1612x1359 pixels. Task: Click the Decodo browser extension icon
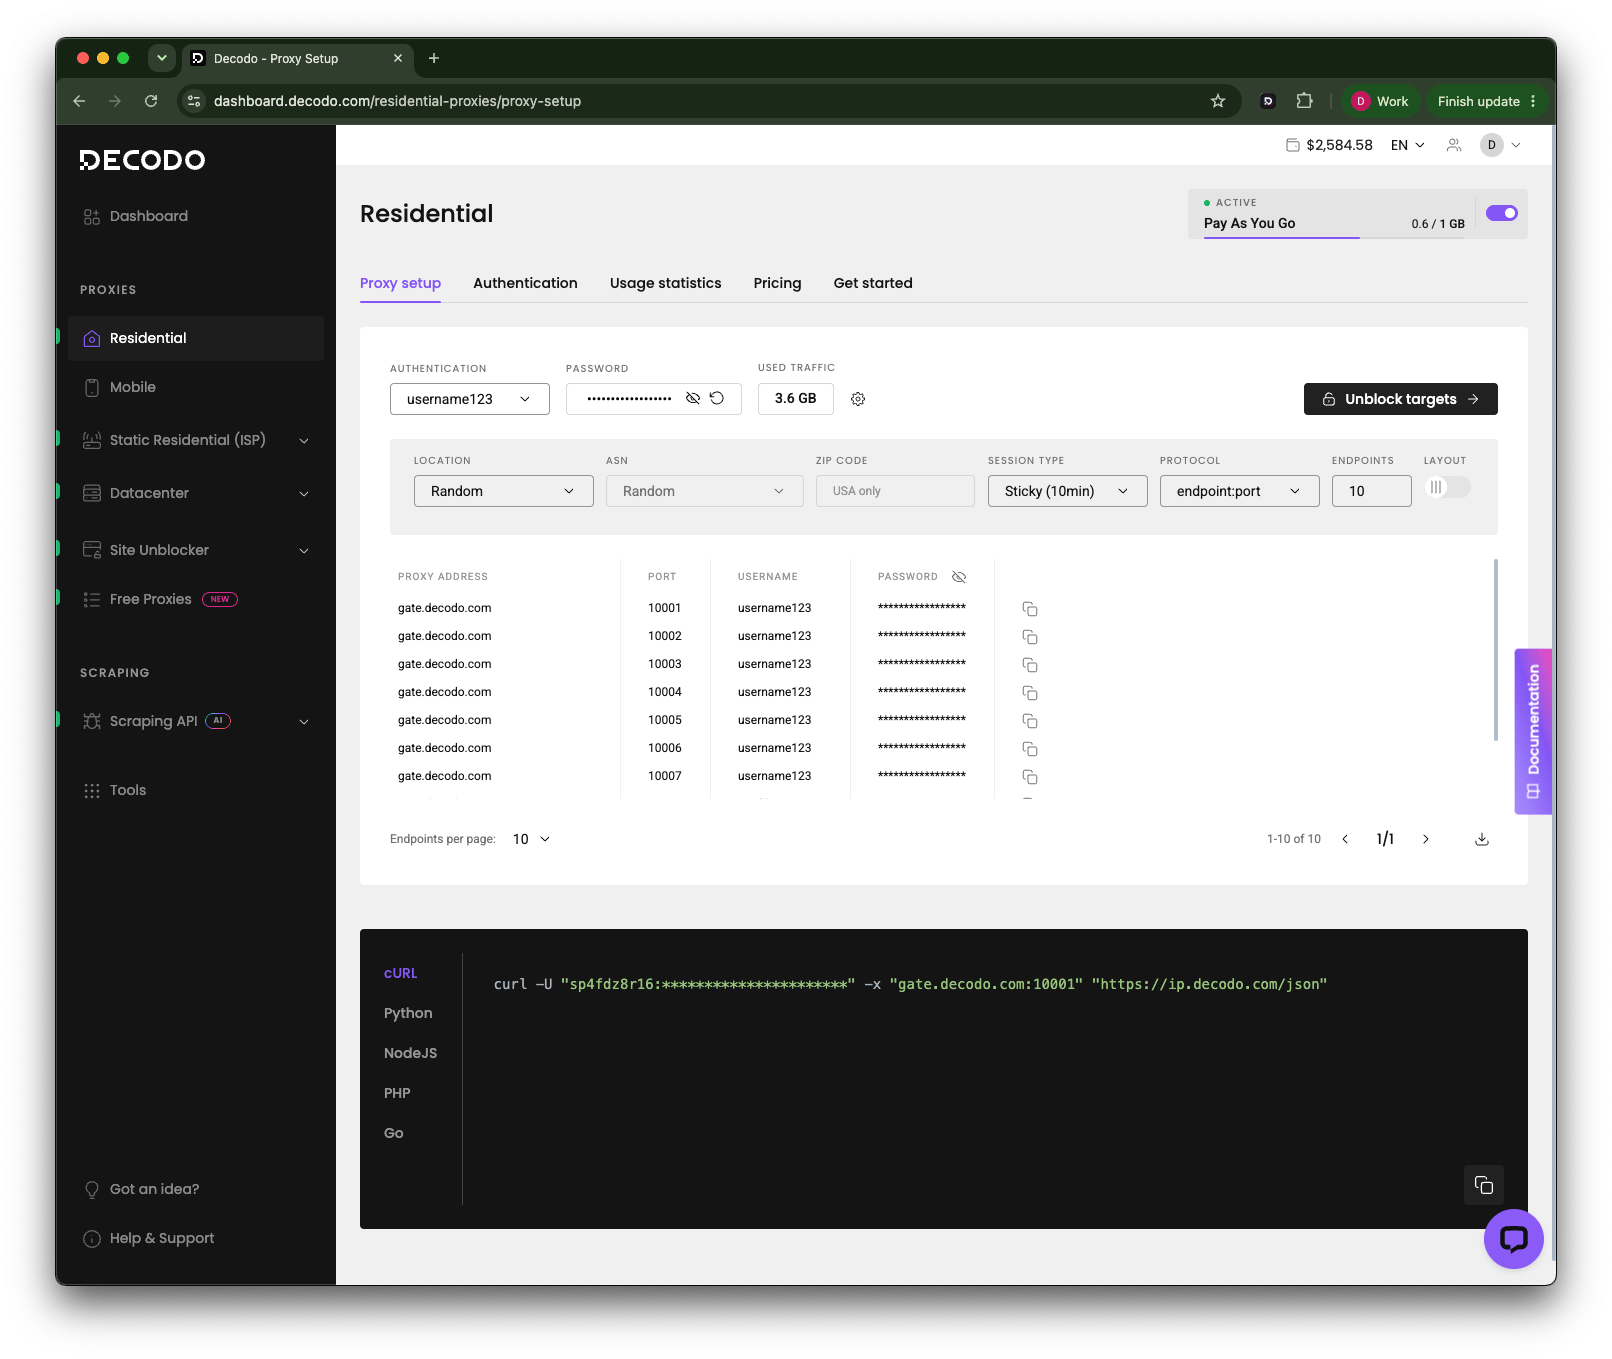coord(1268,101)
